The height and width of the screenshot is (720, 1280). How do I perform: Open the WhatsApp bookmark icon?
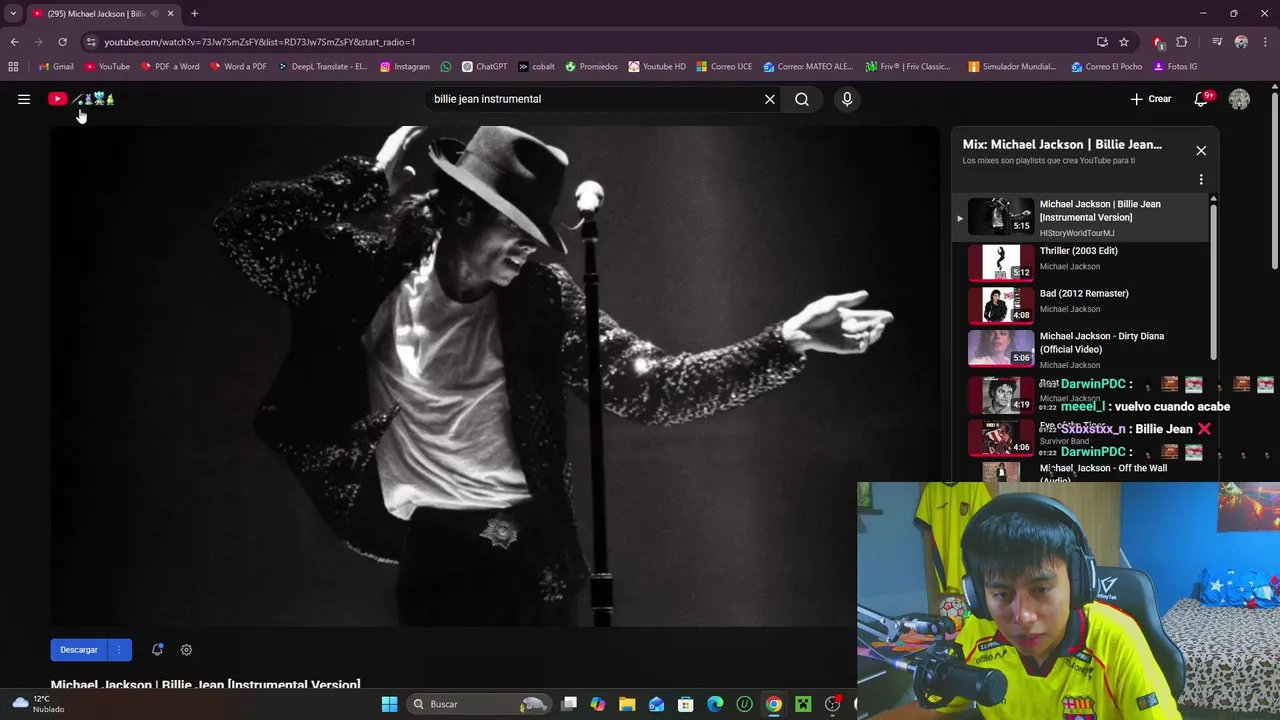tap(446, 67)
